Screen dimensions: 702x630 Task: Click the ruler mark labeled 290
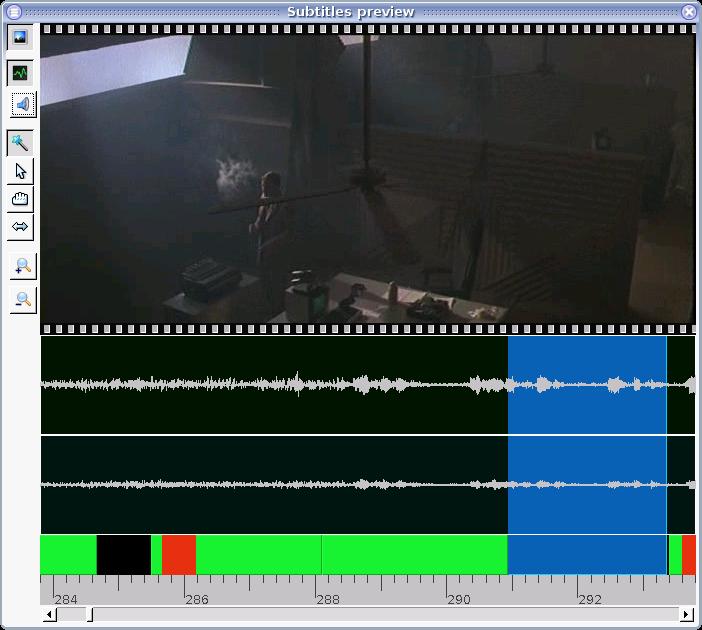pos(458,599)
